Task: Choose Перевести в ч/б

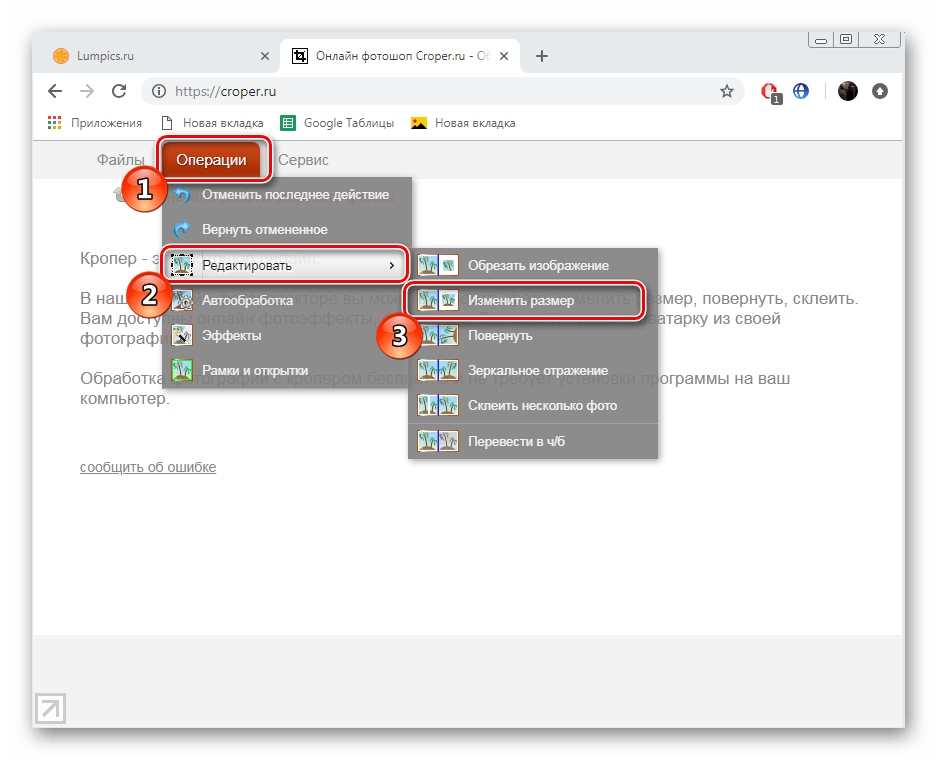Action: click(x=532, y=442)
